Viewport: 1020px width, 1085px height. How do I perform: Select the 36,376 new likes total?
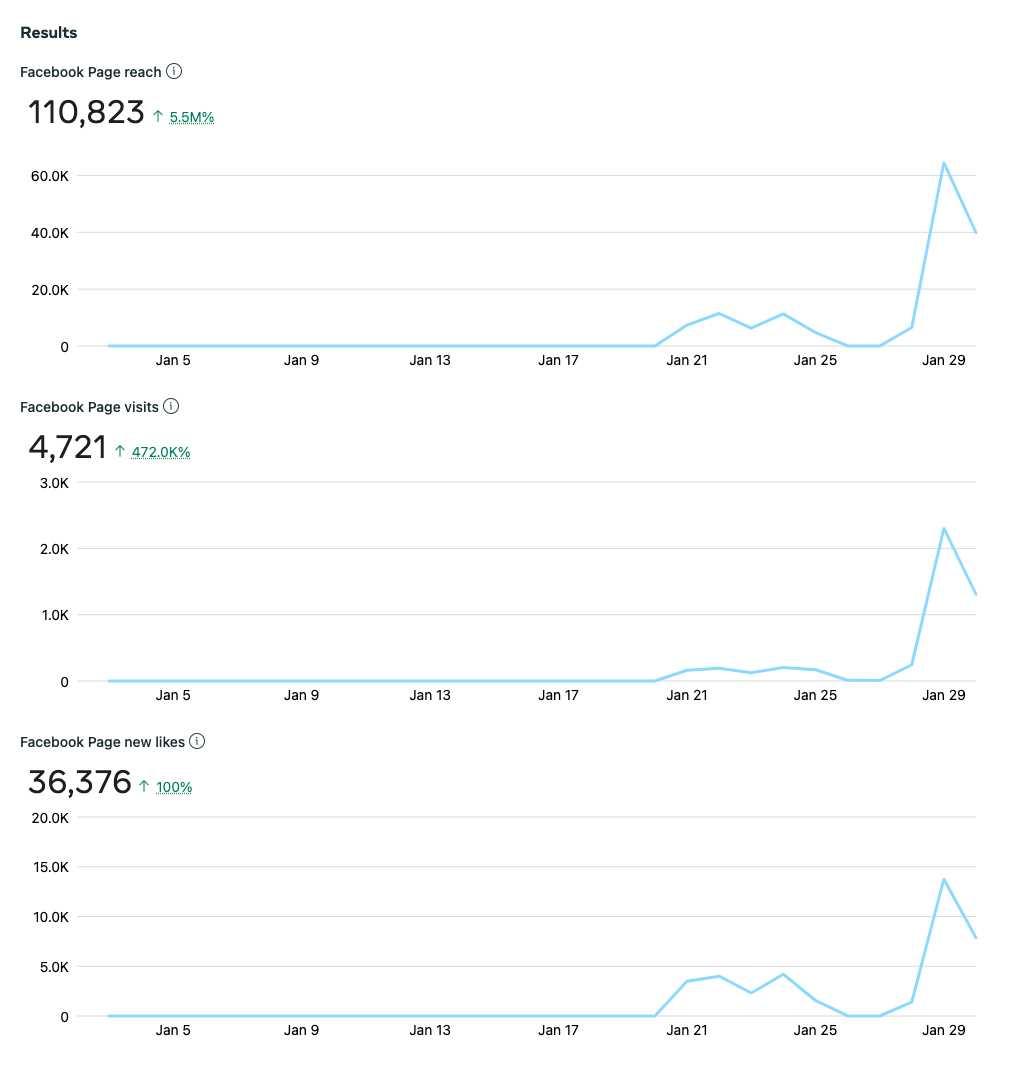tap(80, 782)
